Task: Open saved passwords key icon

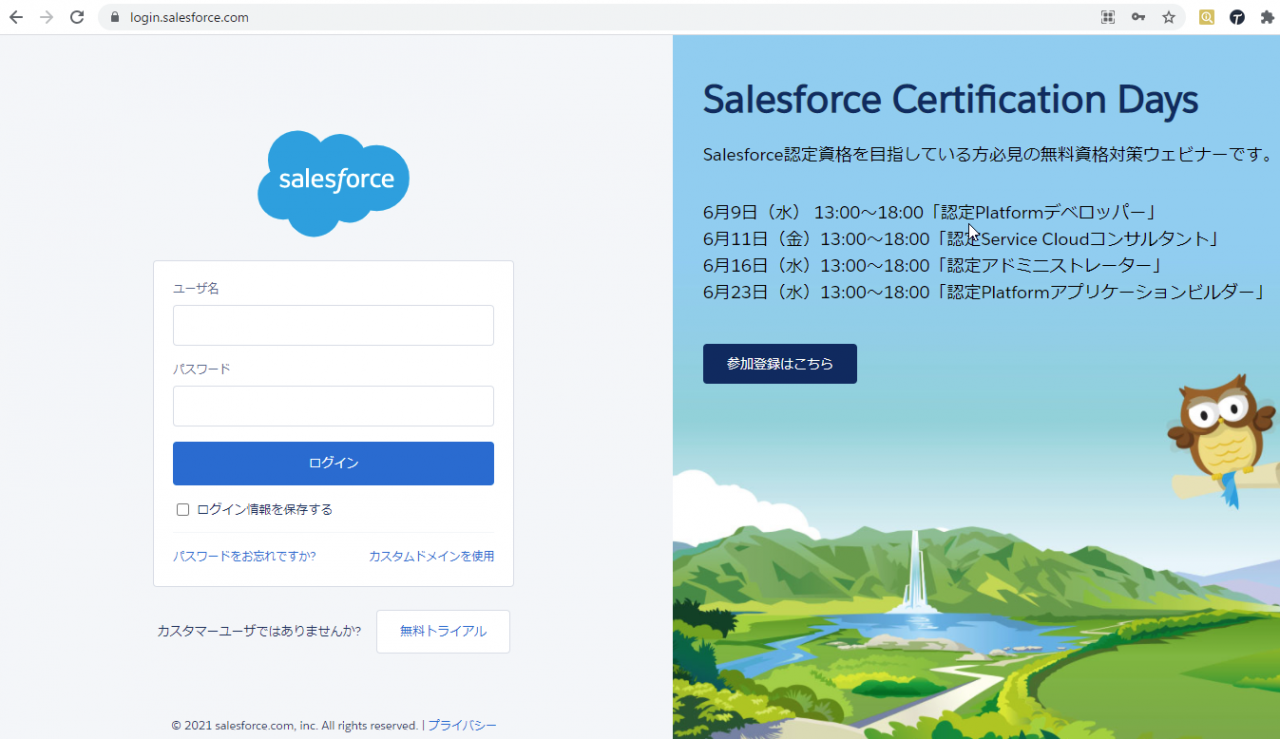Action: (x=1138, y=17)
